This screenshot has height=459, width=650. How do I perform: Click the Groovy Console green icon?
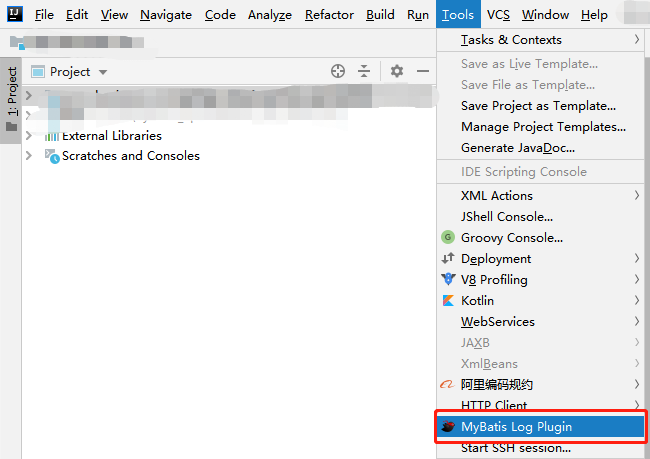coord(448,237)
